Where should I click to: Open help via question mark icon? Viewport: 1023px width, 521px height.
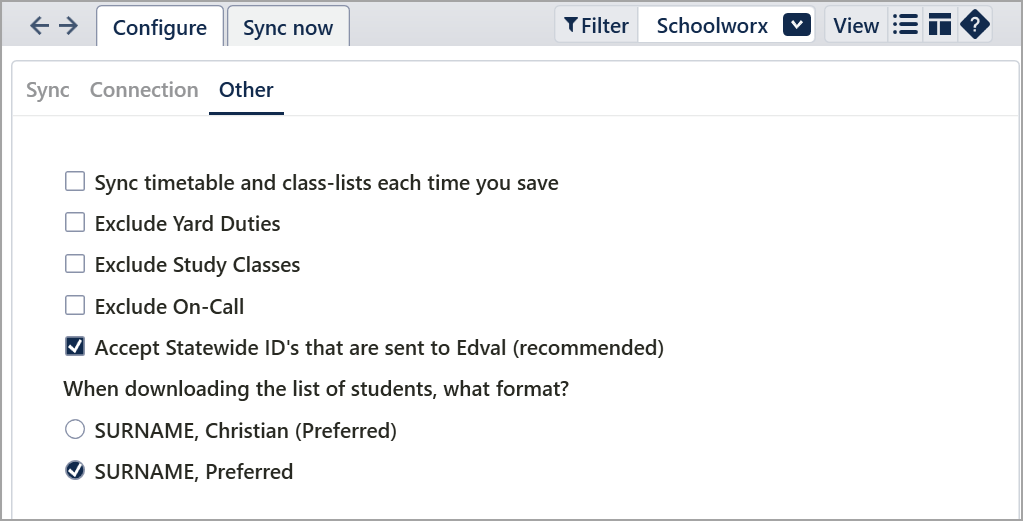[x=975, y=26]
